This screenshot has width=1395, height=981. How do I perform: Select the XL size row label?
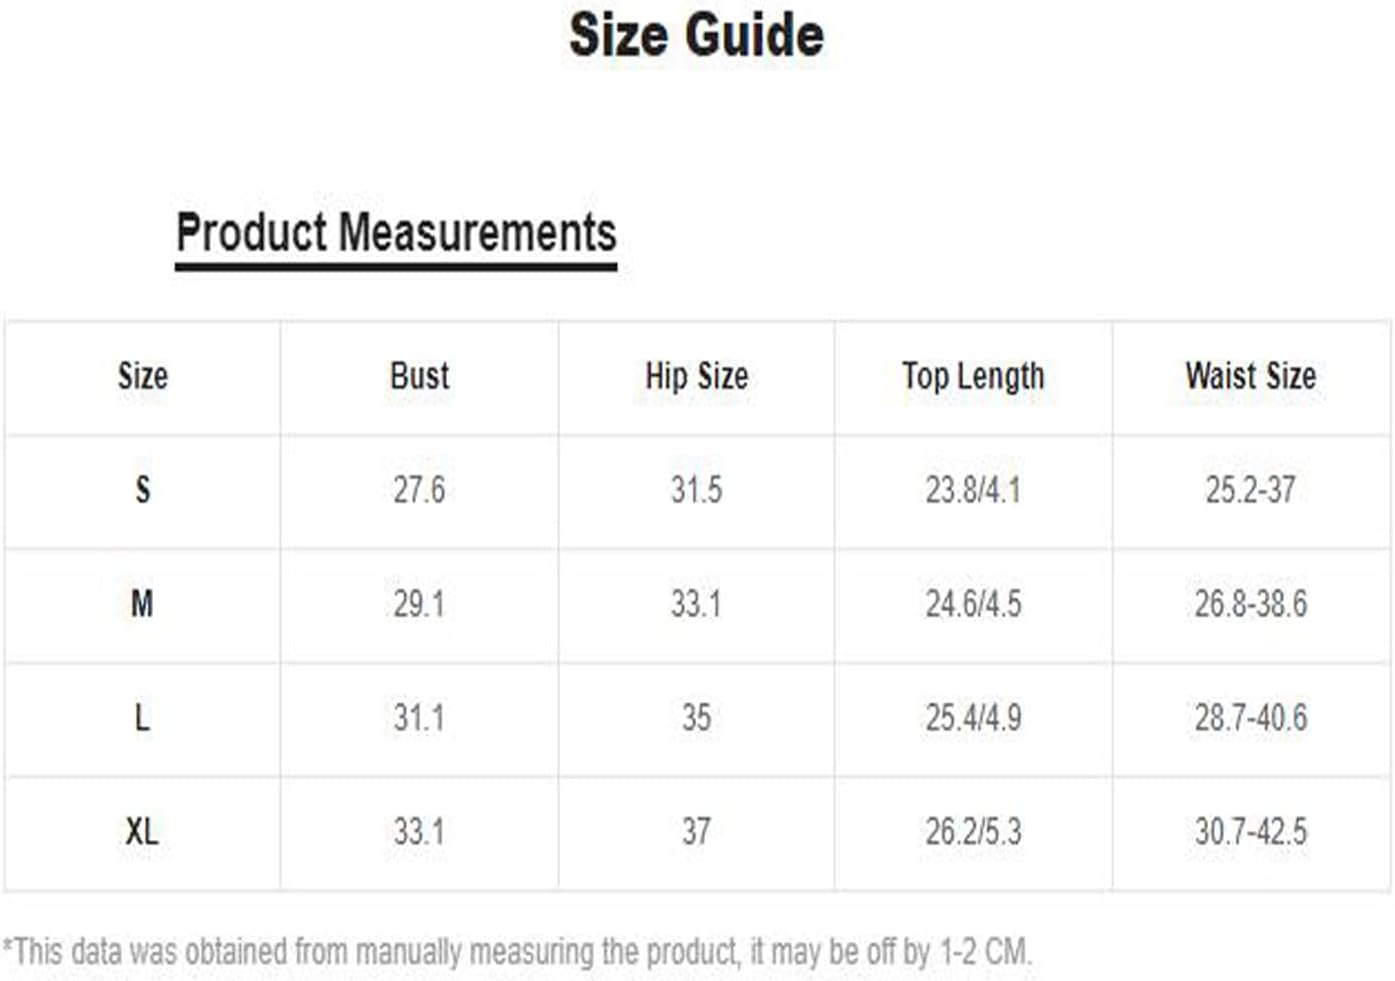tap(142, 832)
